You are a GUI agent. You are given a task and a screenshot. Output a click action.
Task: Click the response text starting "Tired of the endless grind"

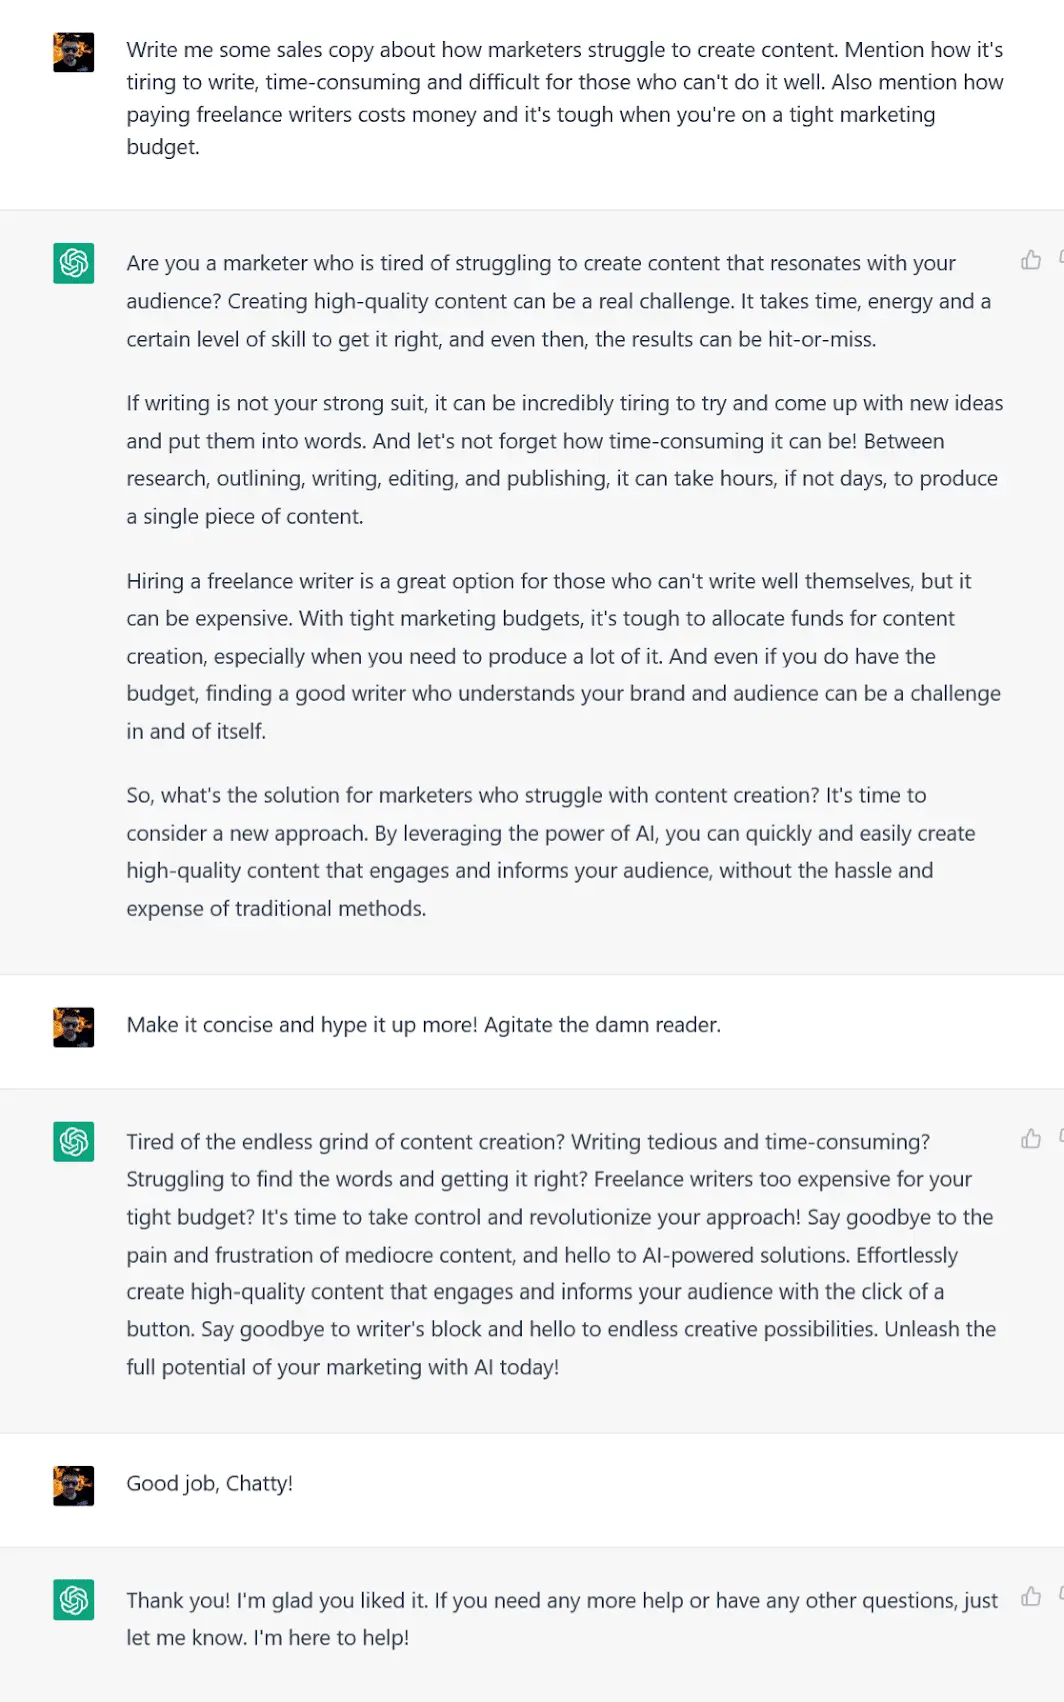(x=560, y=1254)
